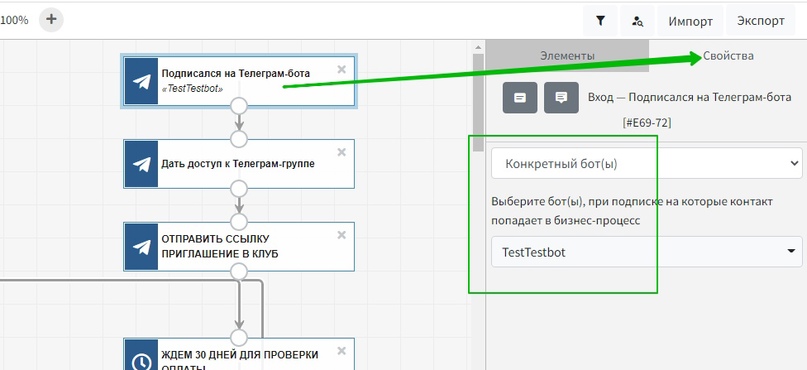
Task: Click the Экспорт button
Action: (x=760, y=21)
